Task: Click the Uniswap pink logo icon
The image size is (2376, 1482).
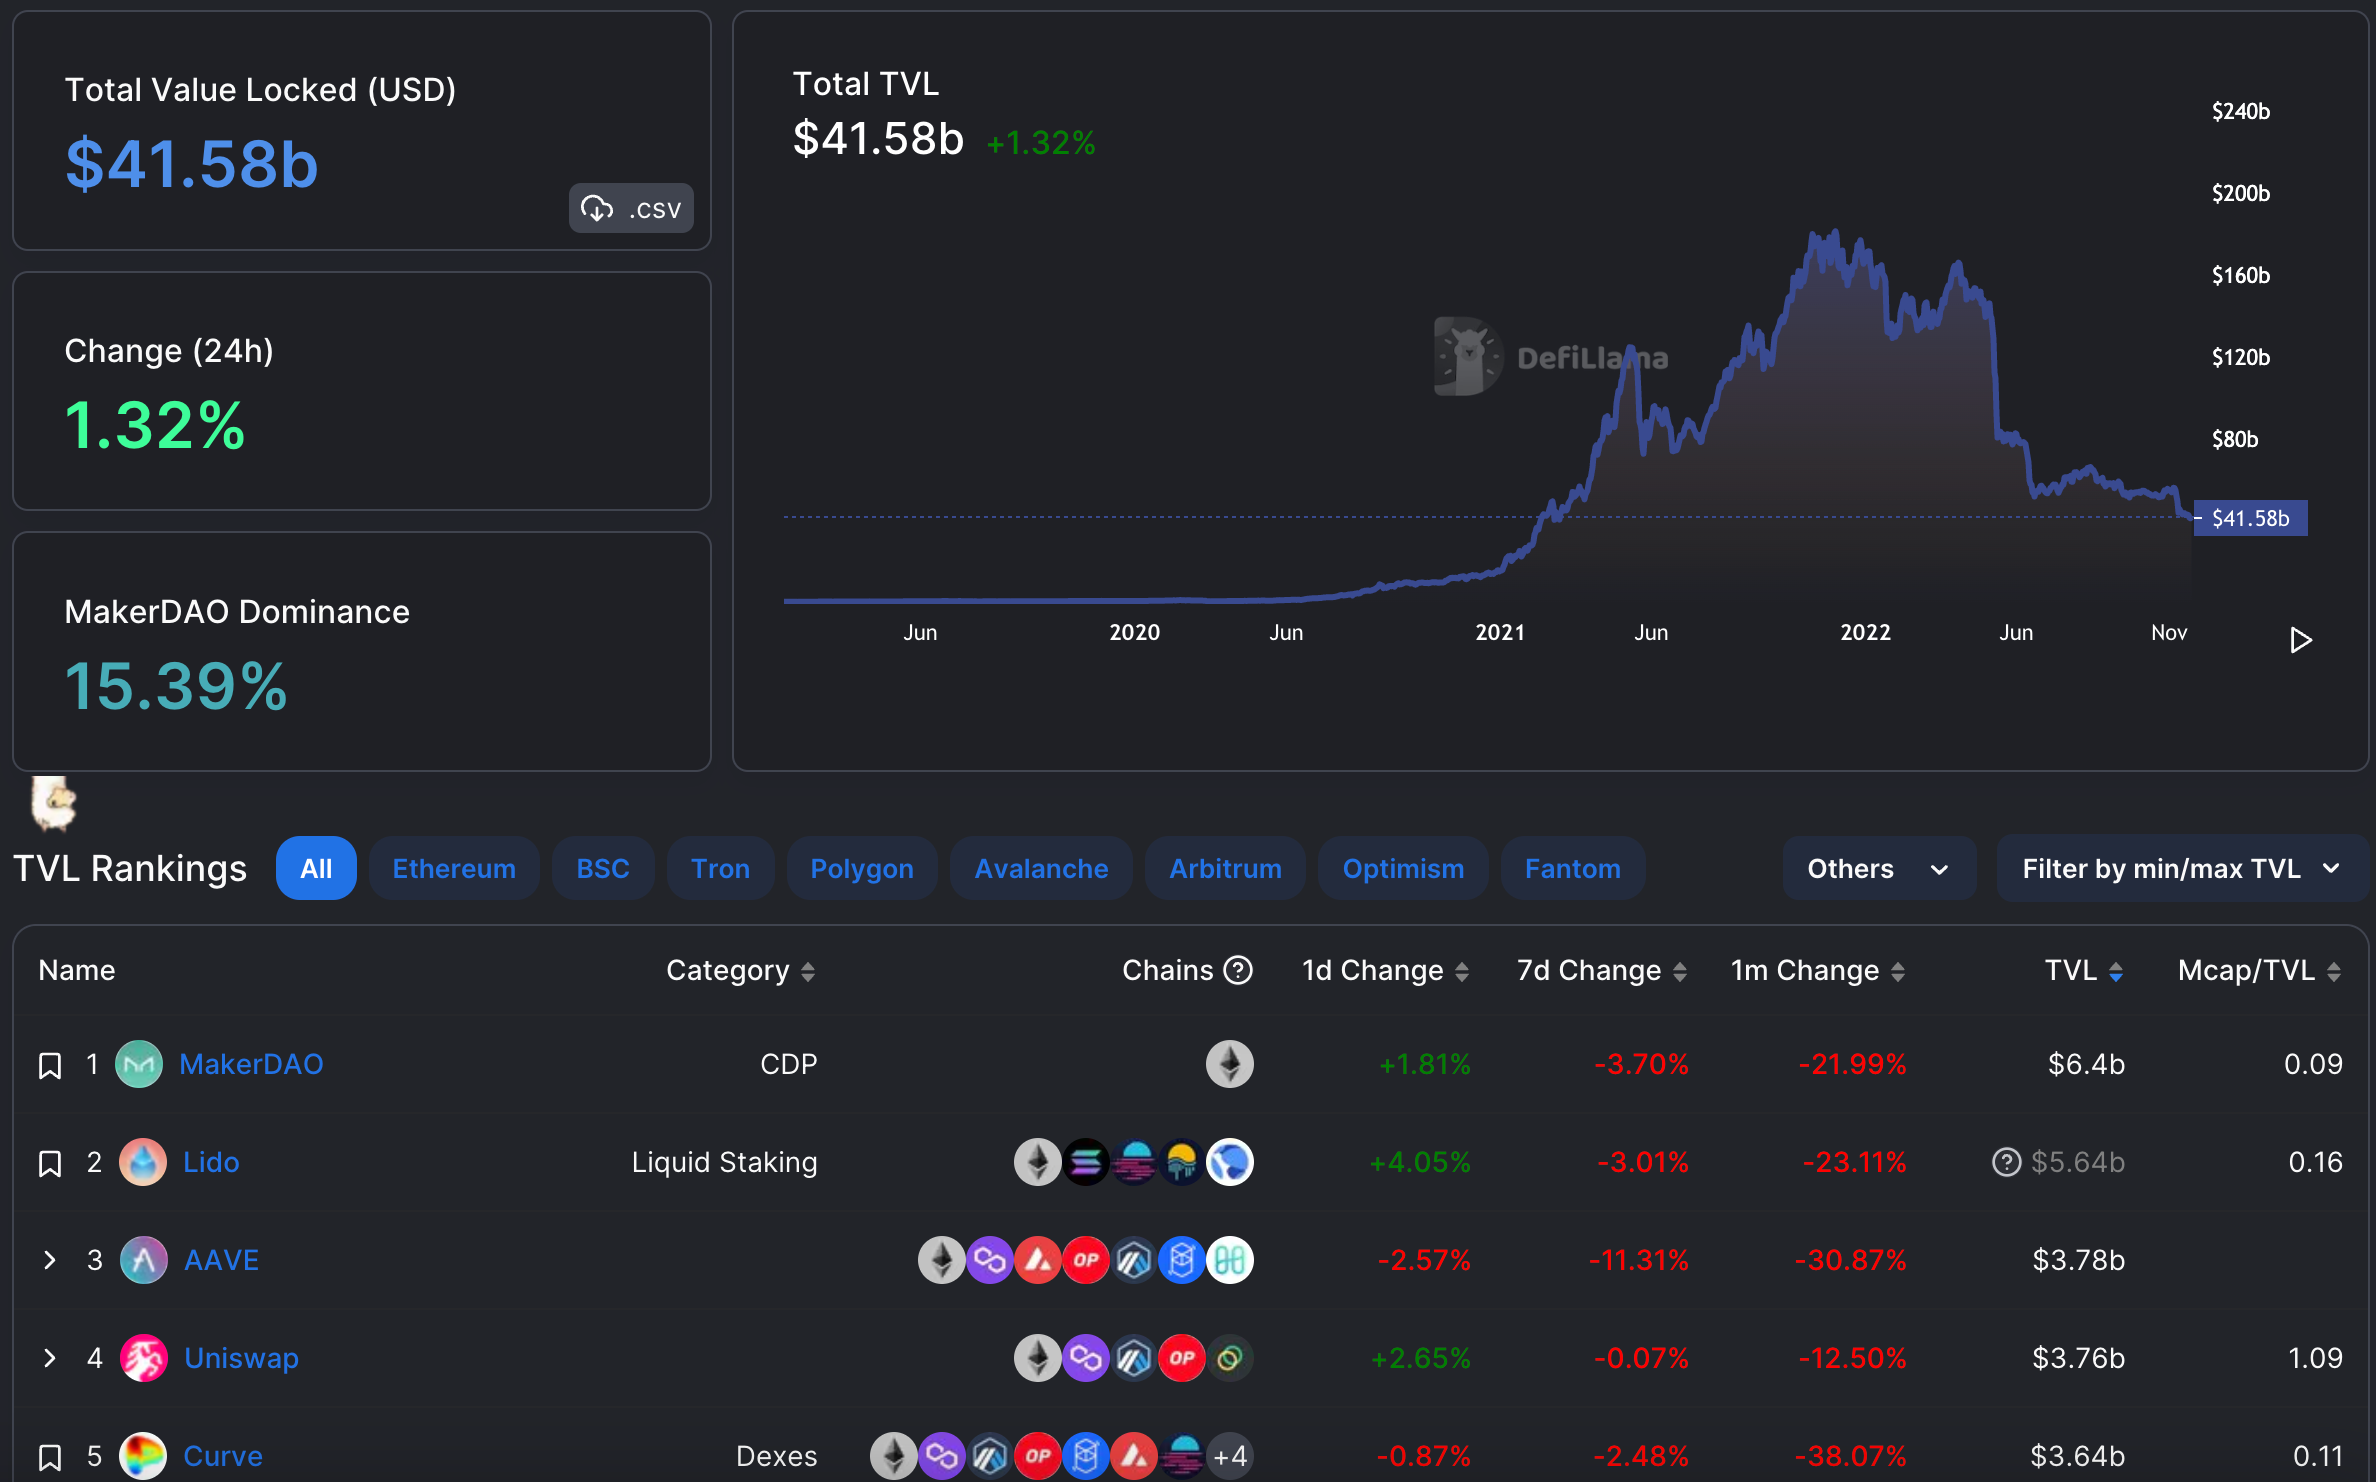Action: click(x=144, y=1358)
